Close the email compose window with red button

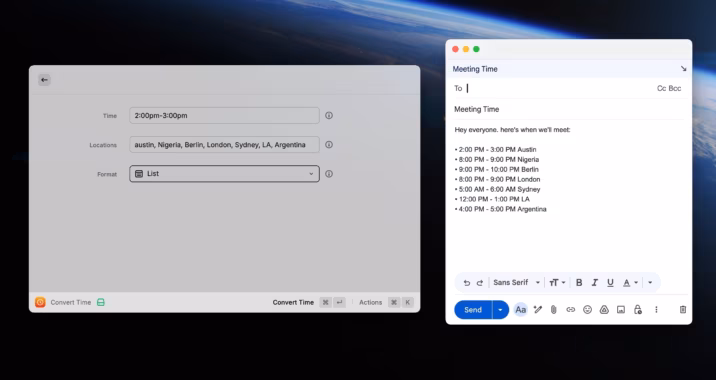[455, 49]
